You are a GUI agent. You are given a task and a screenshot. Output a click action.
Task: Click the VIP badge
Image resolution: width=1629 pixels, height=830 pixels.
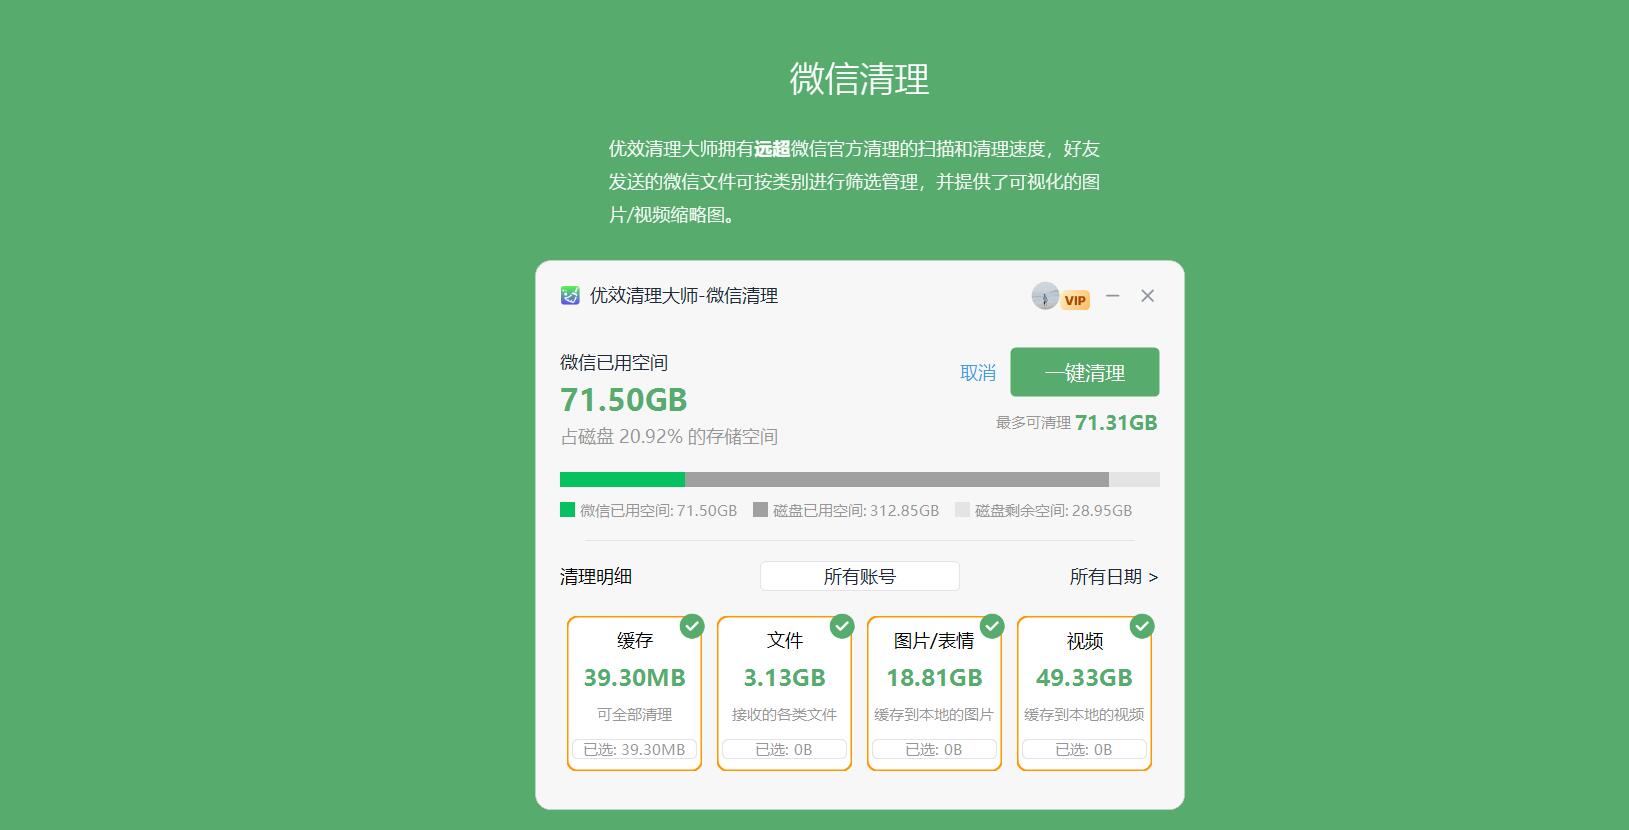(x=1075, y=300)
